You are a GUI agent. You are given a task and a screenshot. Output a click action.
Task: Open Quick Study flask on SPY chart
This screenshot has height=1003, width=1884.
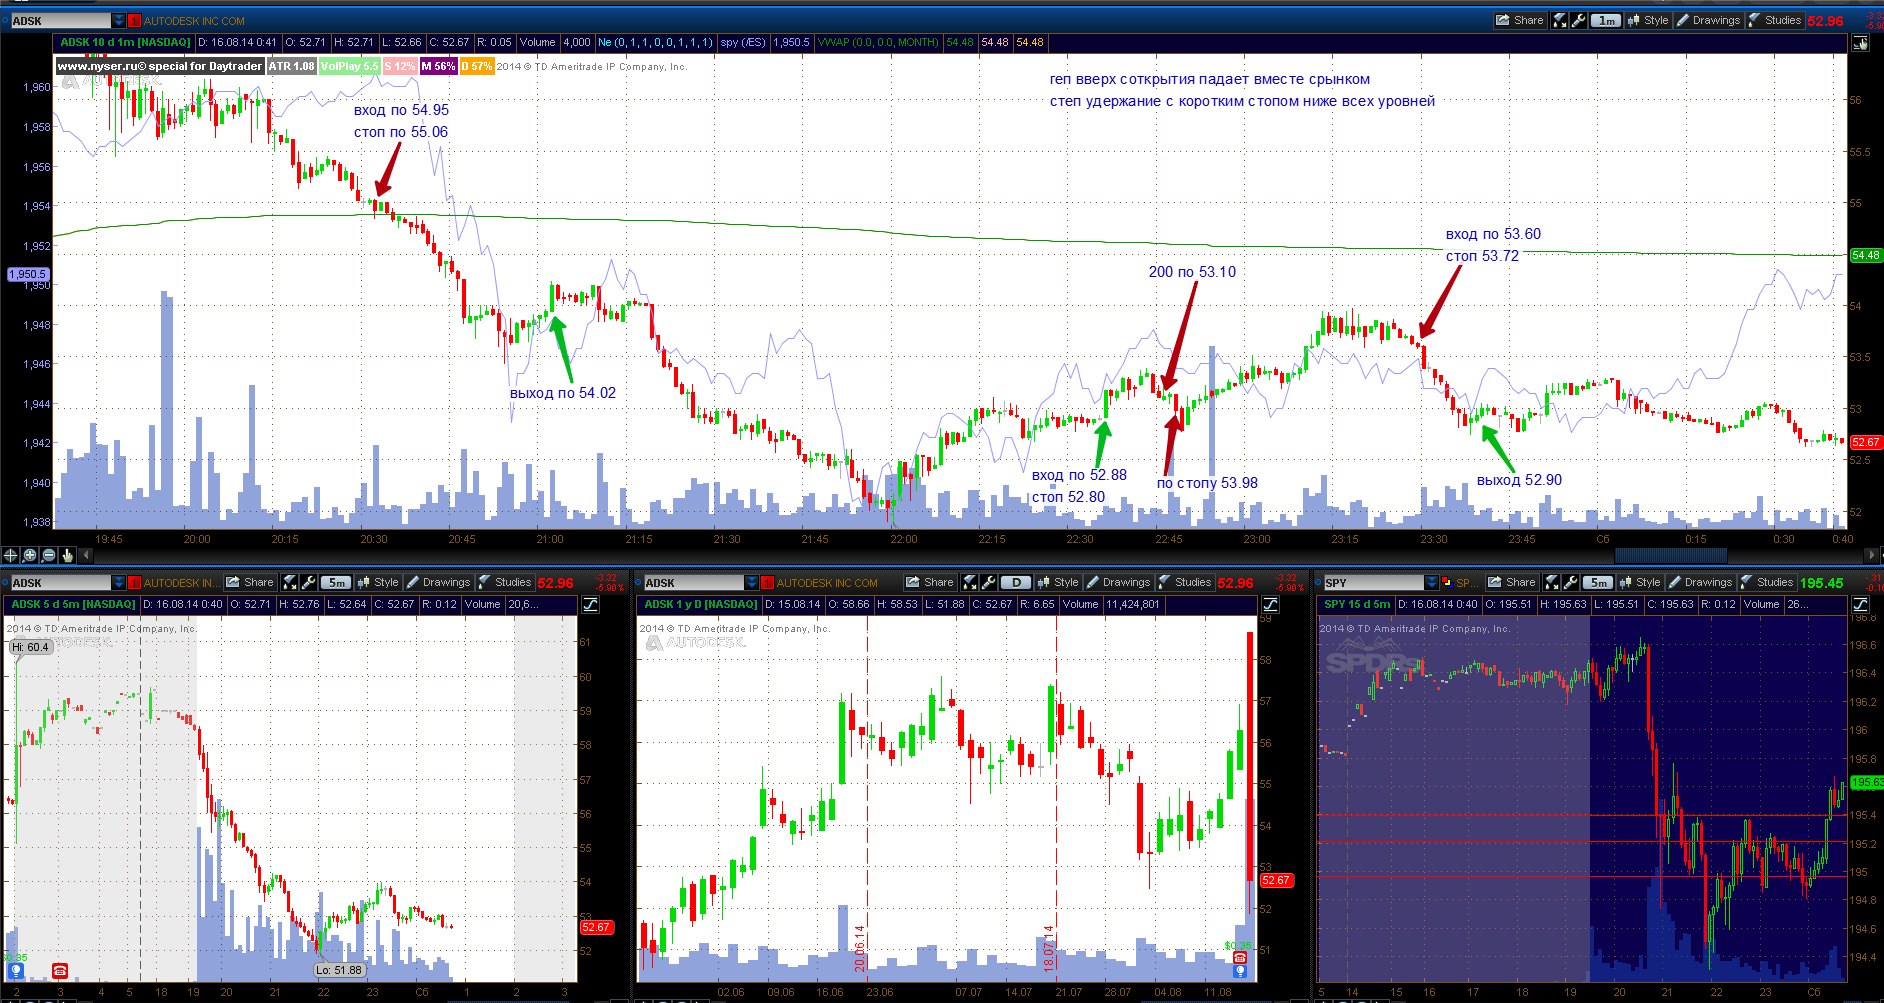click(x=1551, y=582)
